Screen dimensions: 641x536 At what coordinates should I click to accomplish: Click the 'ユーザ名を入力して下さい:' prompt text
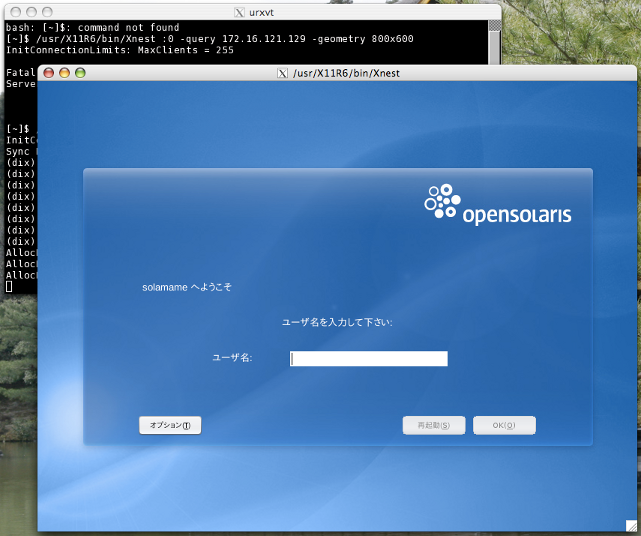[337, 323]
